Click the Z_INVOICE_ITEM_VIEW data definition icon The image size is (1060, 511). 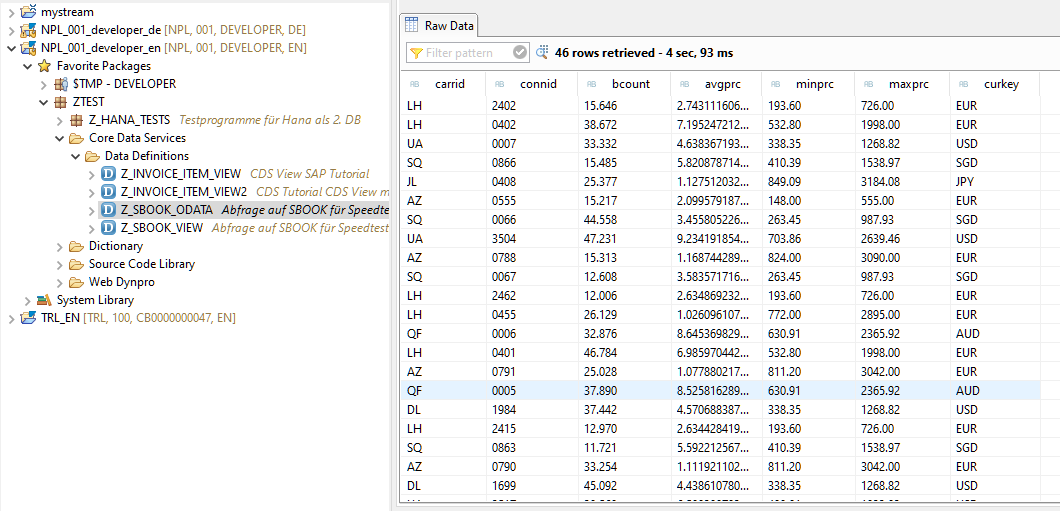109,174
